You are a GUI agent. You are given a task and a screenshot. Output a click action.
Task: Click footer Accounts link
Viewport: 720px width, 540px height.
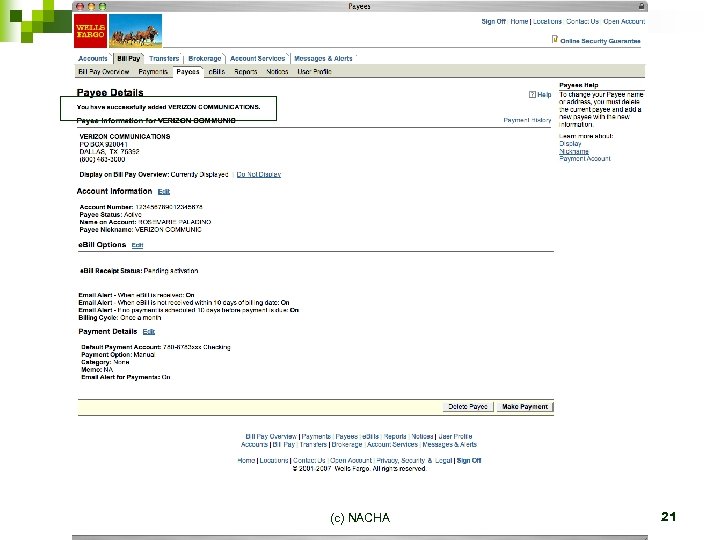(254, 444)
